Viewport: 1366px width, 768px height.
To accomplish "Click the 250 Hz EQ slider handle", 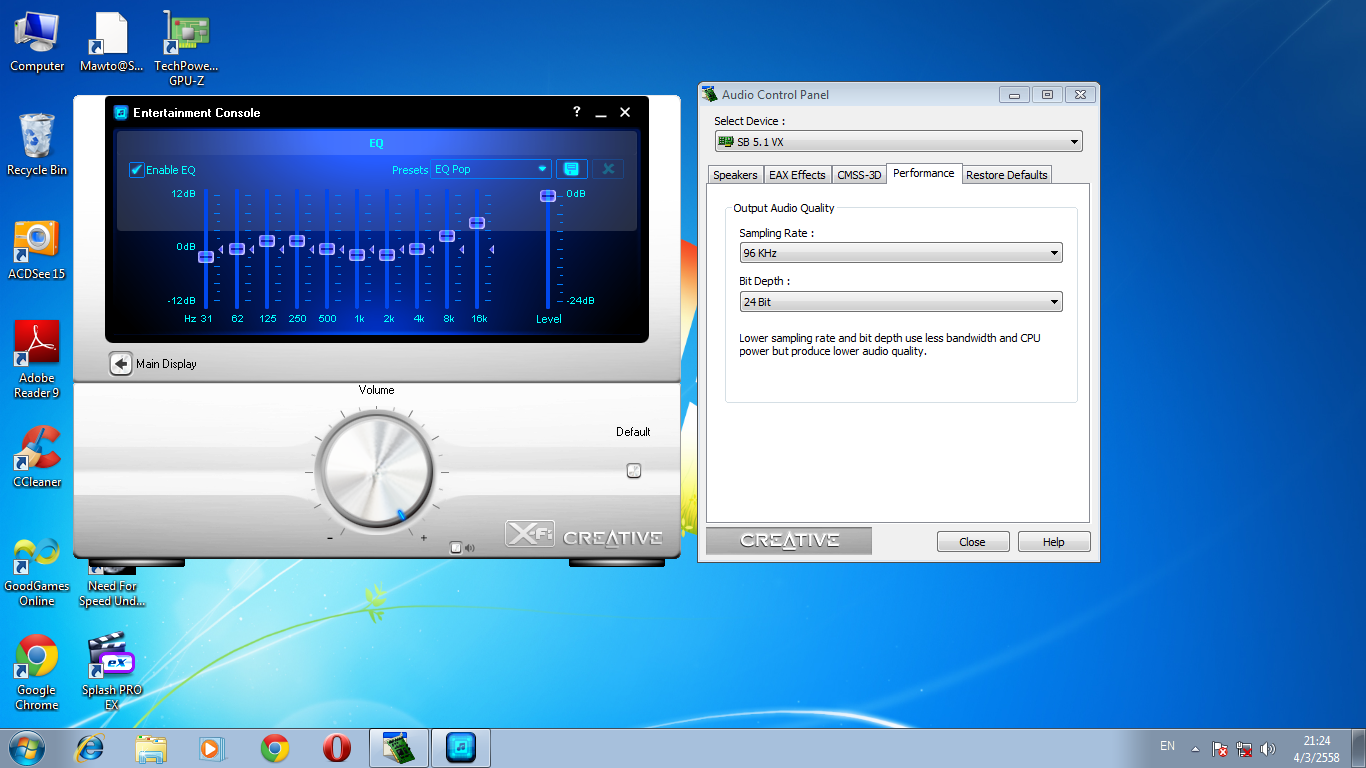I will pyautogui.click(x=297, y=240).
